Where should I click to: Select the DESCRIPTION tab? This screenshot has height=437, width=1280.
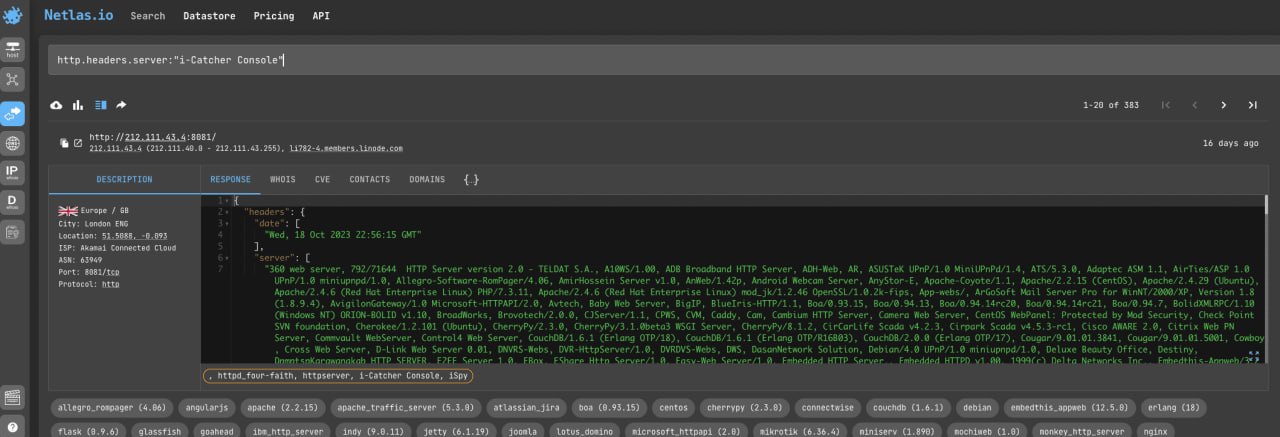[125, 180]
